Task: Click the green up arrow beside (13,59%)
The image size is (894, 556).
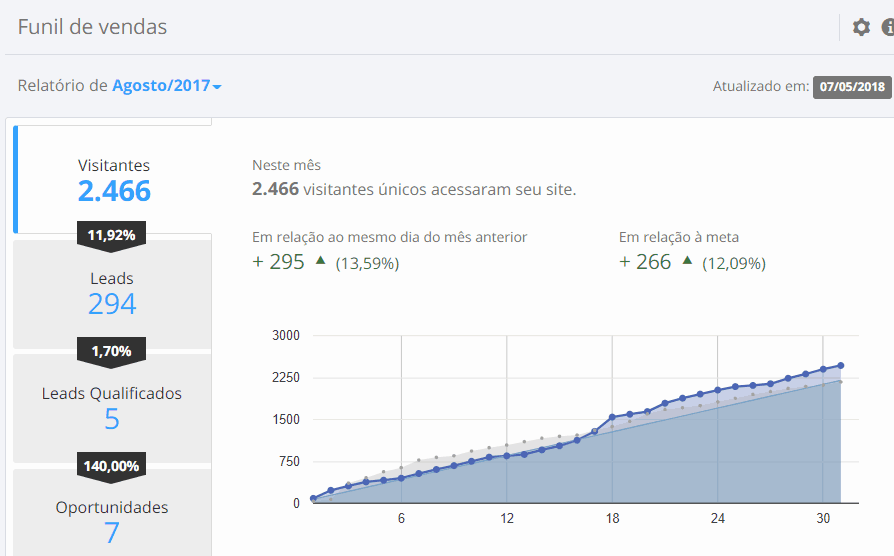Action: (x=320, y=261)
